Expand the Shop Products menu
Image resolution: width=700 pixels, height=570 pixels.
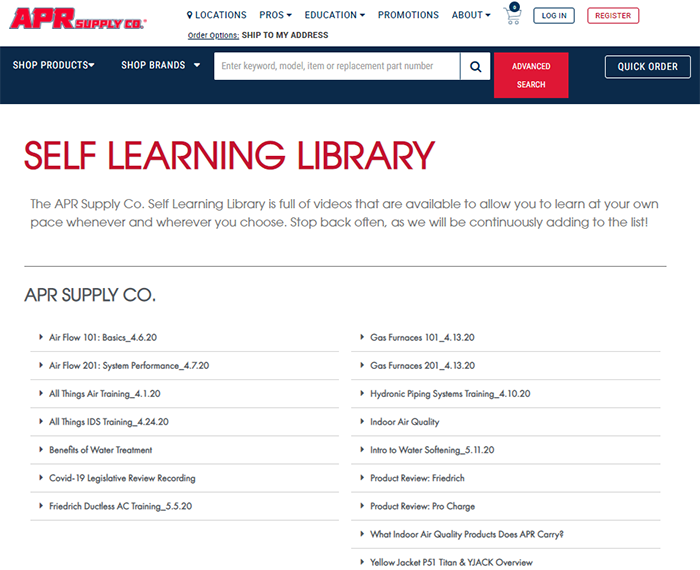click(x=53, y=65)
